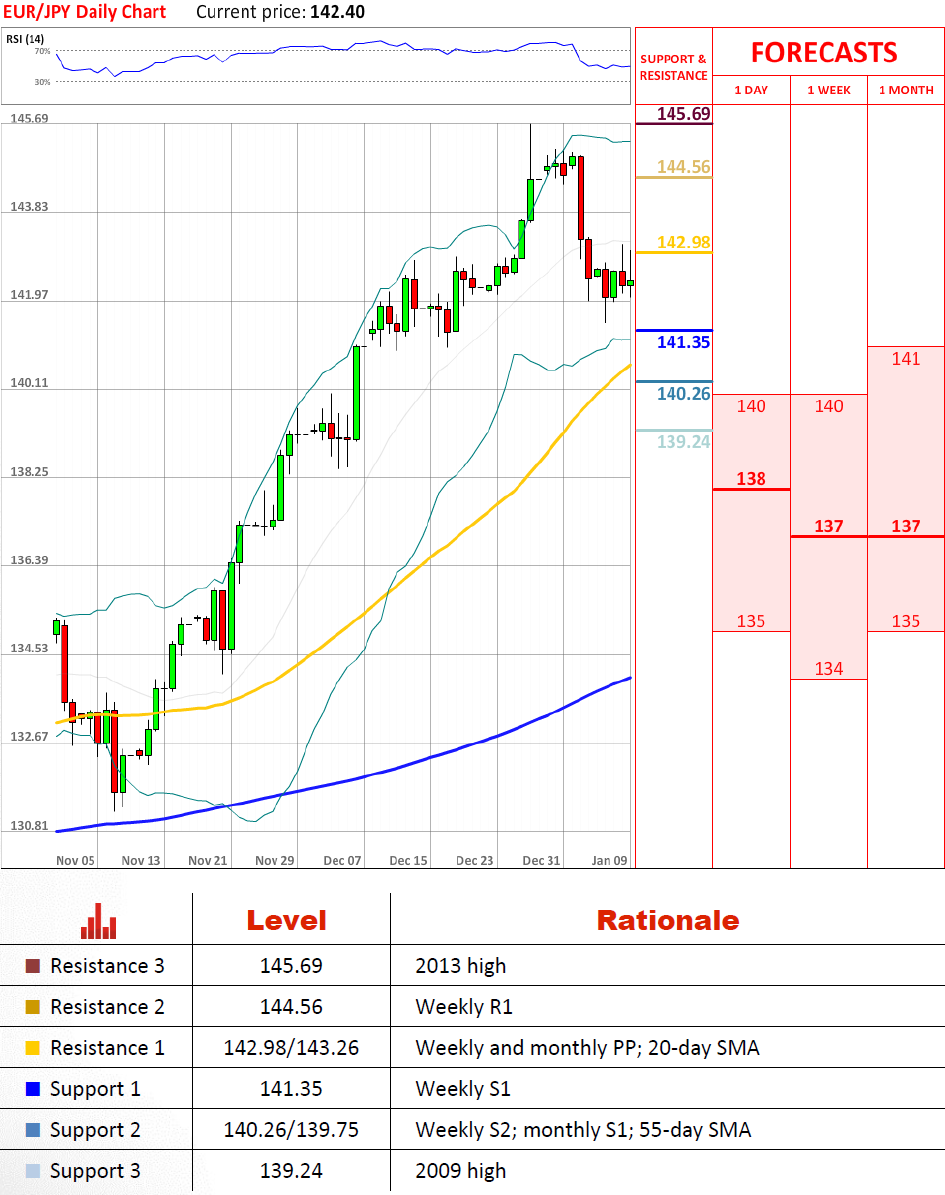Click the Level table column header
Screen dimensions: 945x1195
[287, 921]
